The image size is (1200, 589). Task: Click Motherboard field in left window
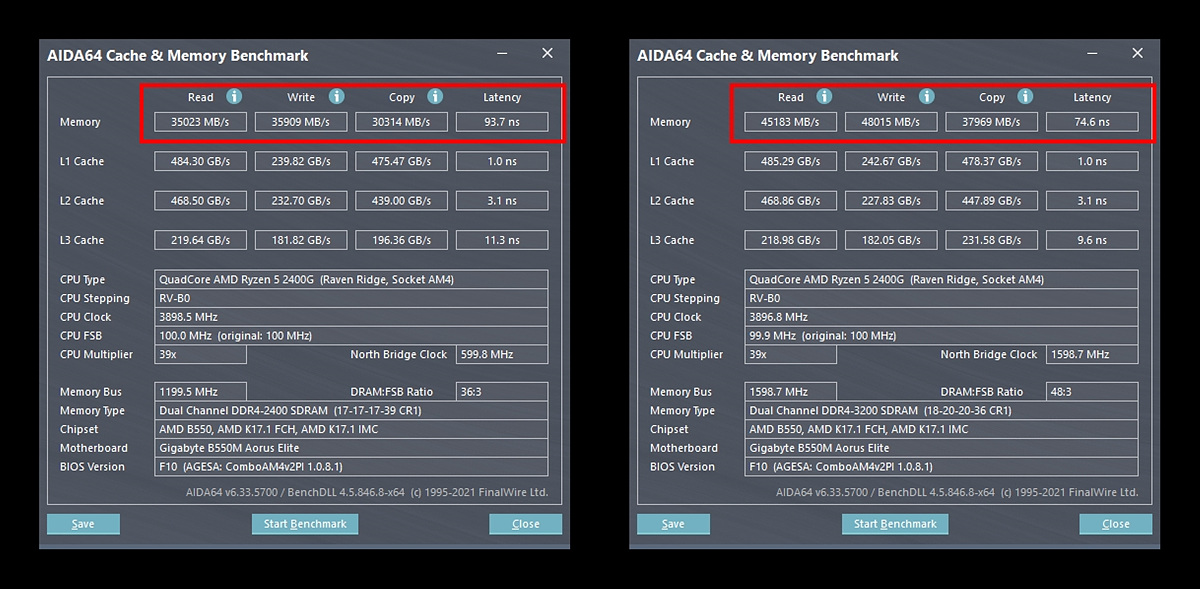[351, 448]
